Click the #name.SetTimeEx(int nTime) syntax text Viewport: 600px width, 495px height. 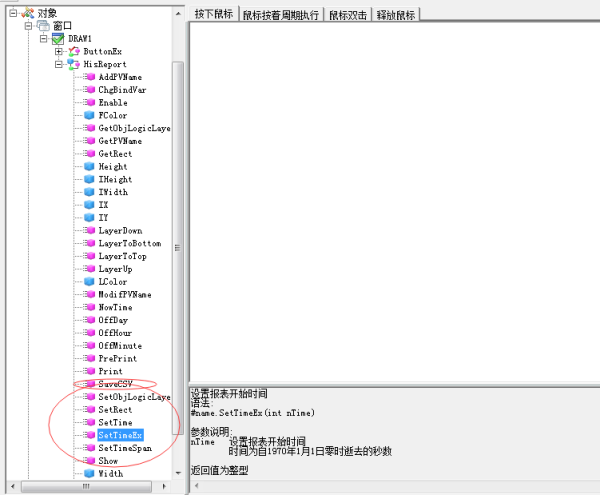click(x=253, y=413)
